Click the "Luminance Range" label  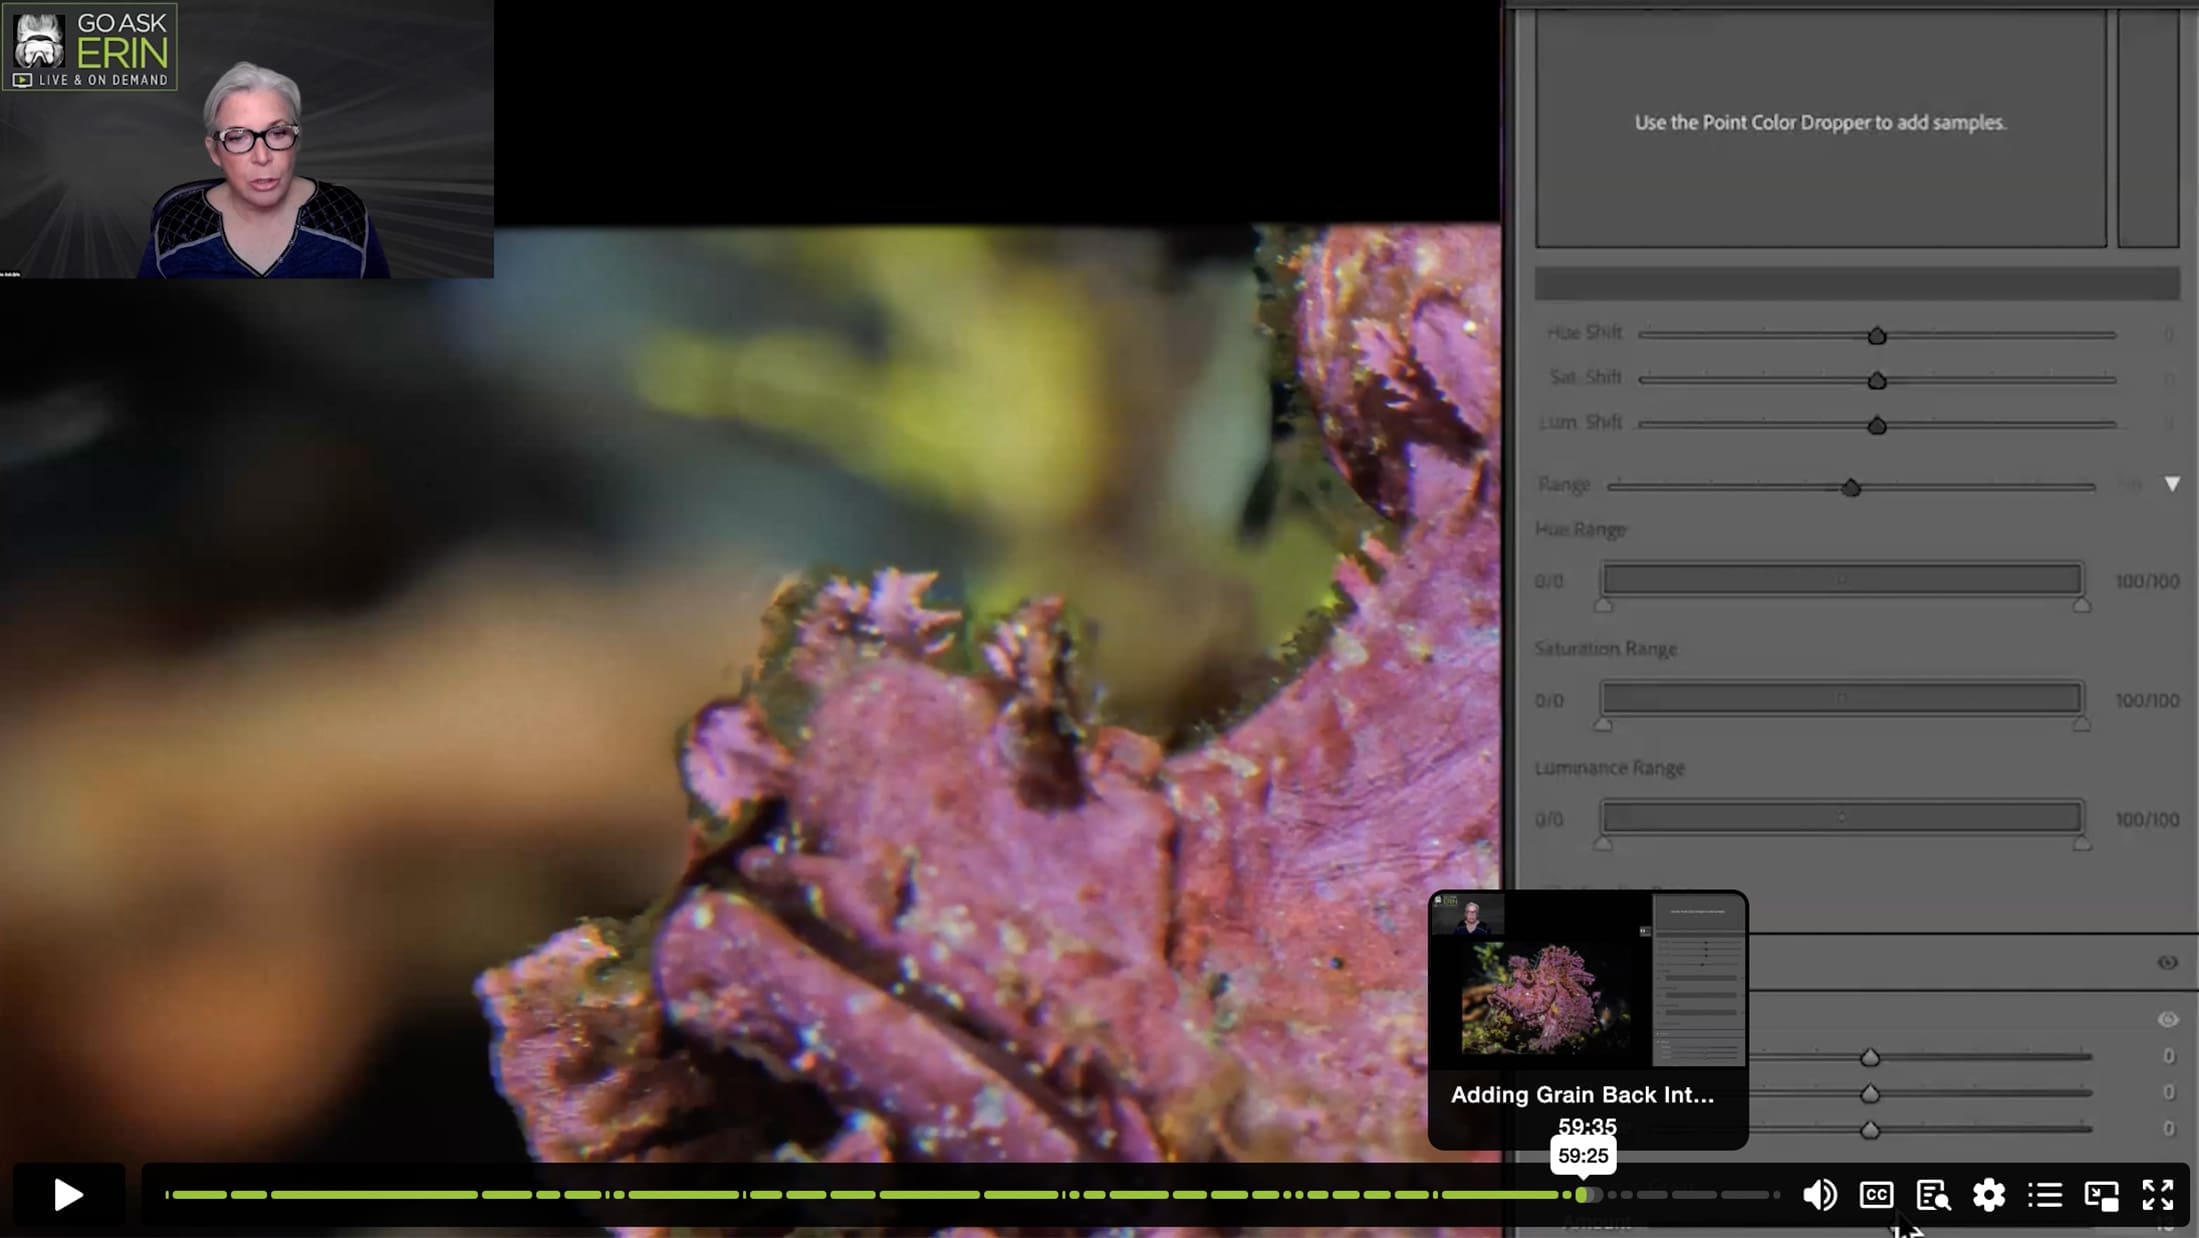[1610, 768]
